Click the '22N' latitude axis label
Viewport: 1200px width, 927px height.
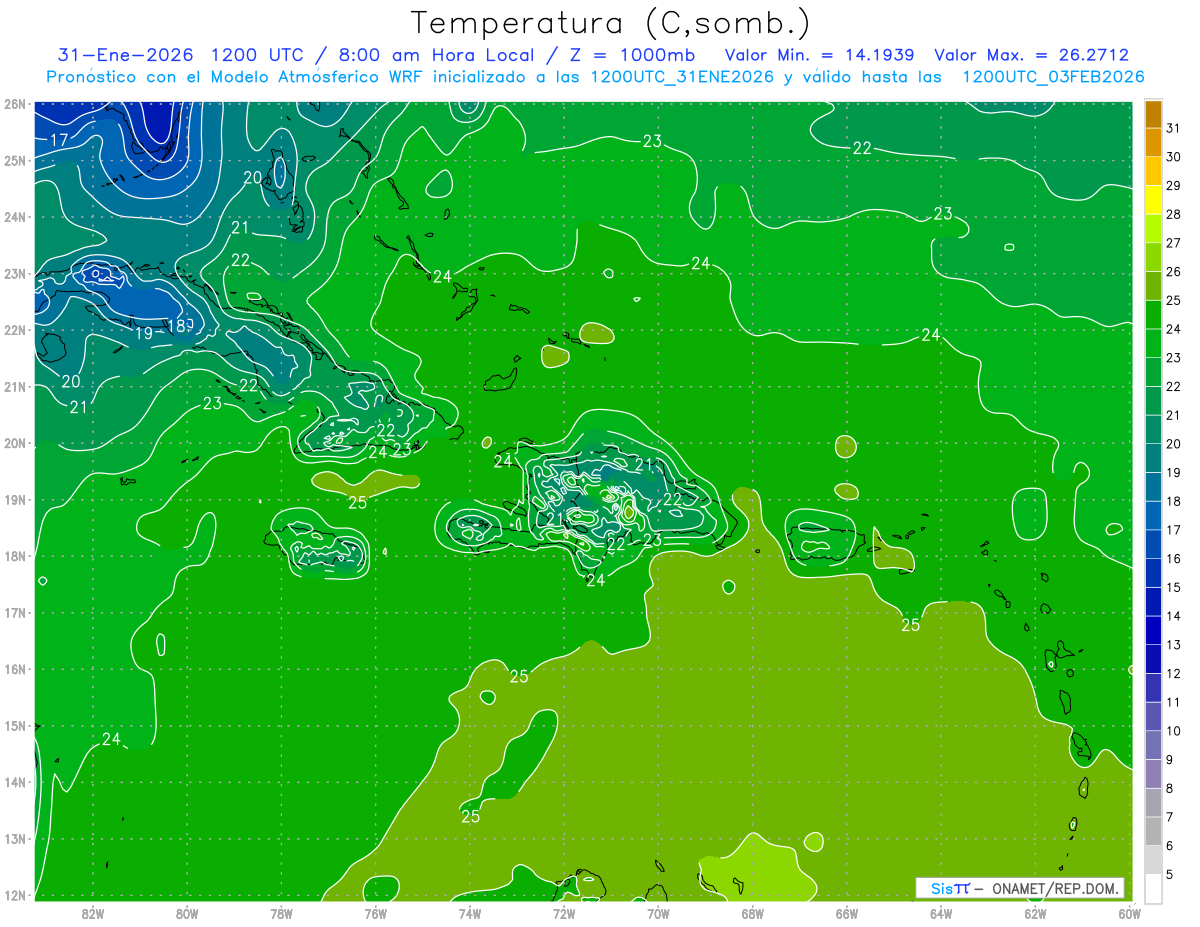(15, 330)
